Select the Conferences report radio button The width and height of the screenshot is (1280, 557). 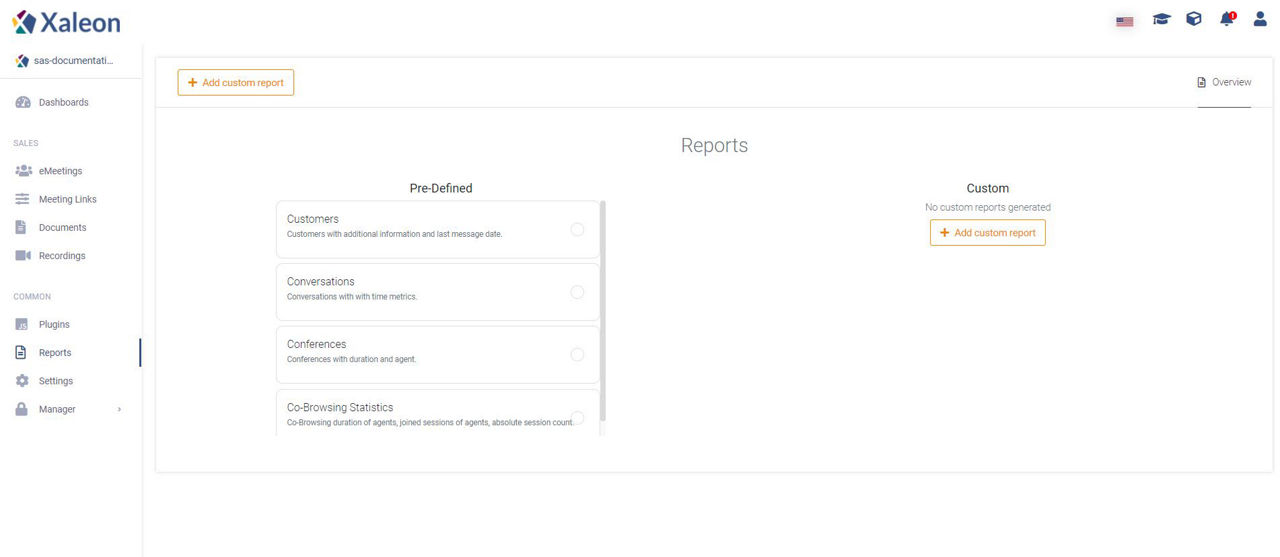pyautogui.click(x=577, y=354)
